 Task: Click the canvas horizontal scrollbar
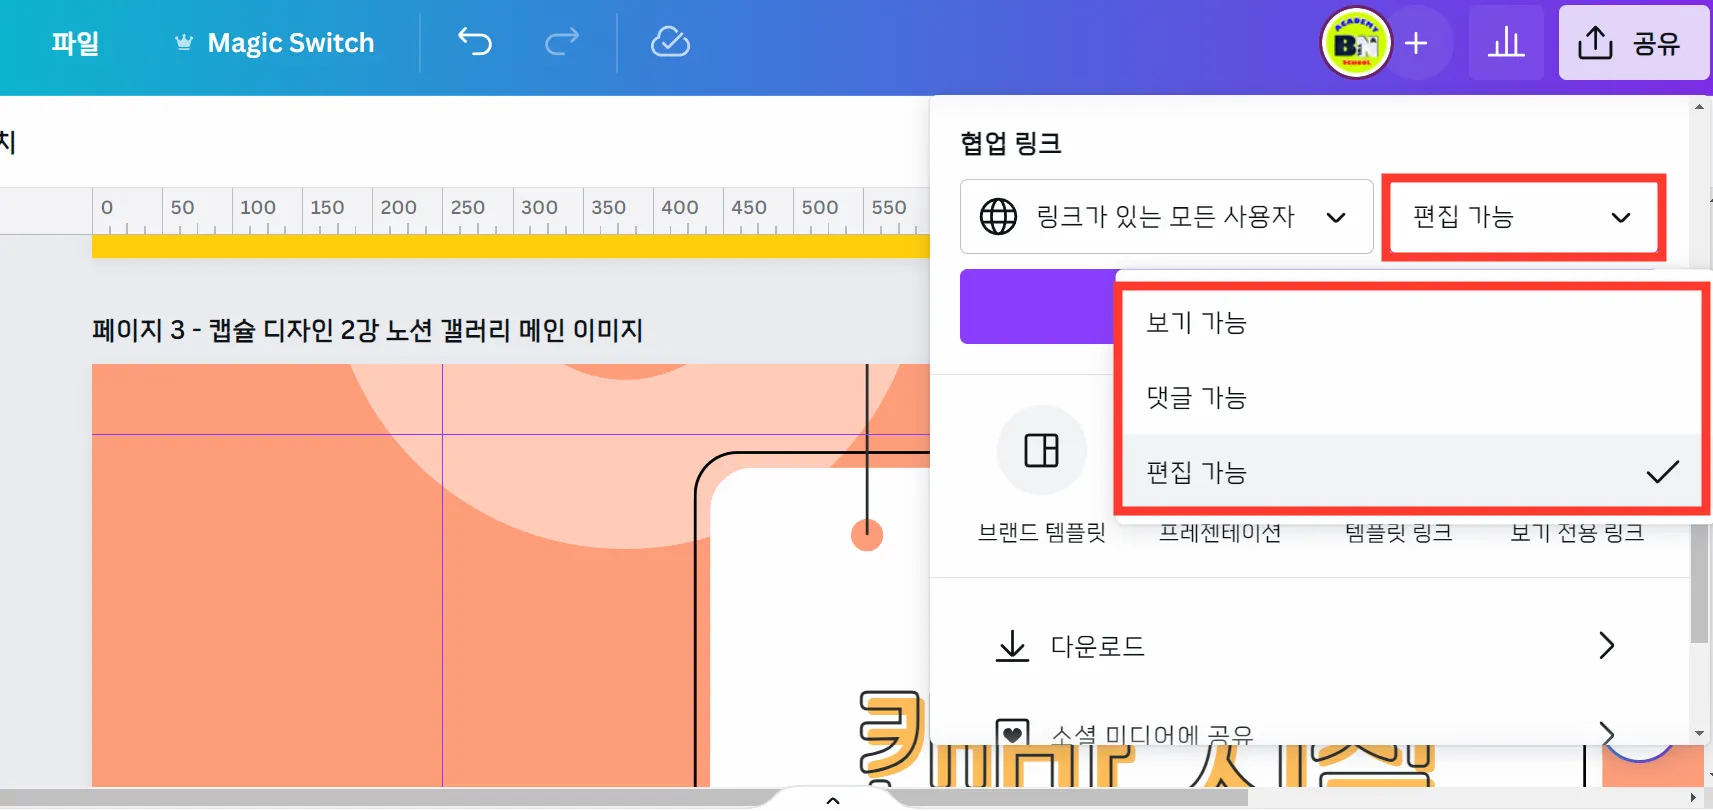click(624, 798)
